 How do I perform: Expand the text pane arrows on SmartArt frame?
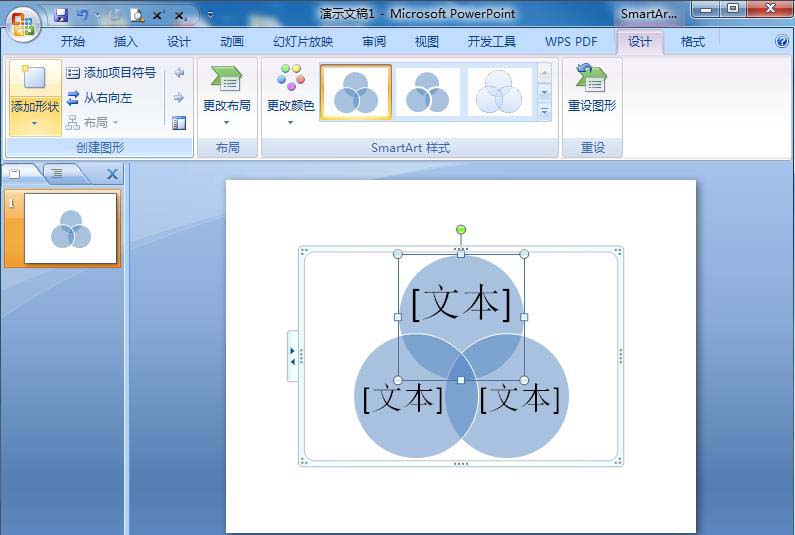pos(292,356)
